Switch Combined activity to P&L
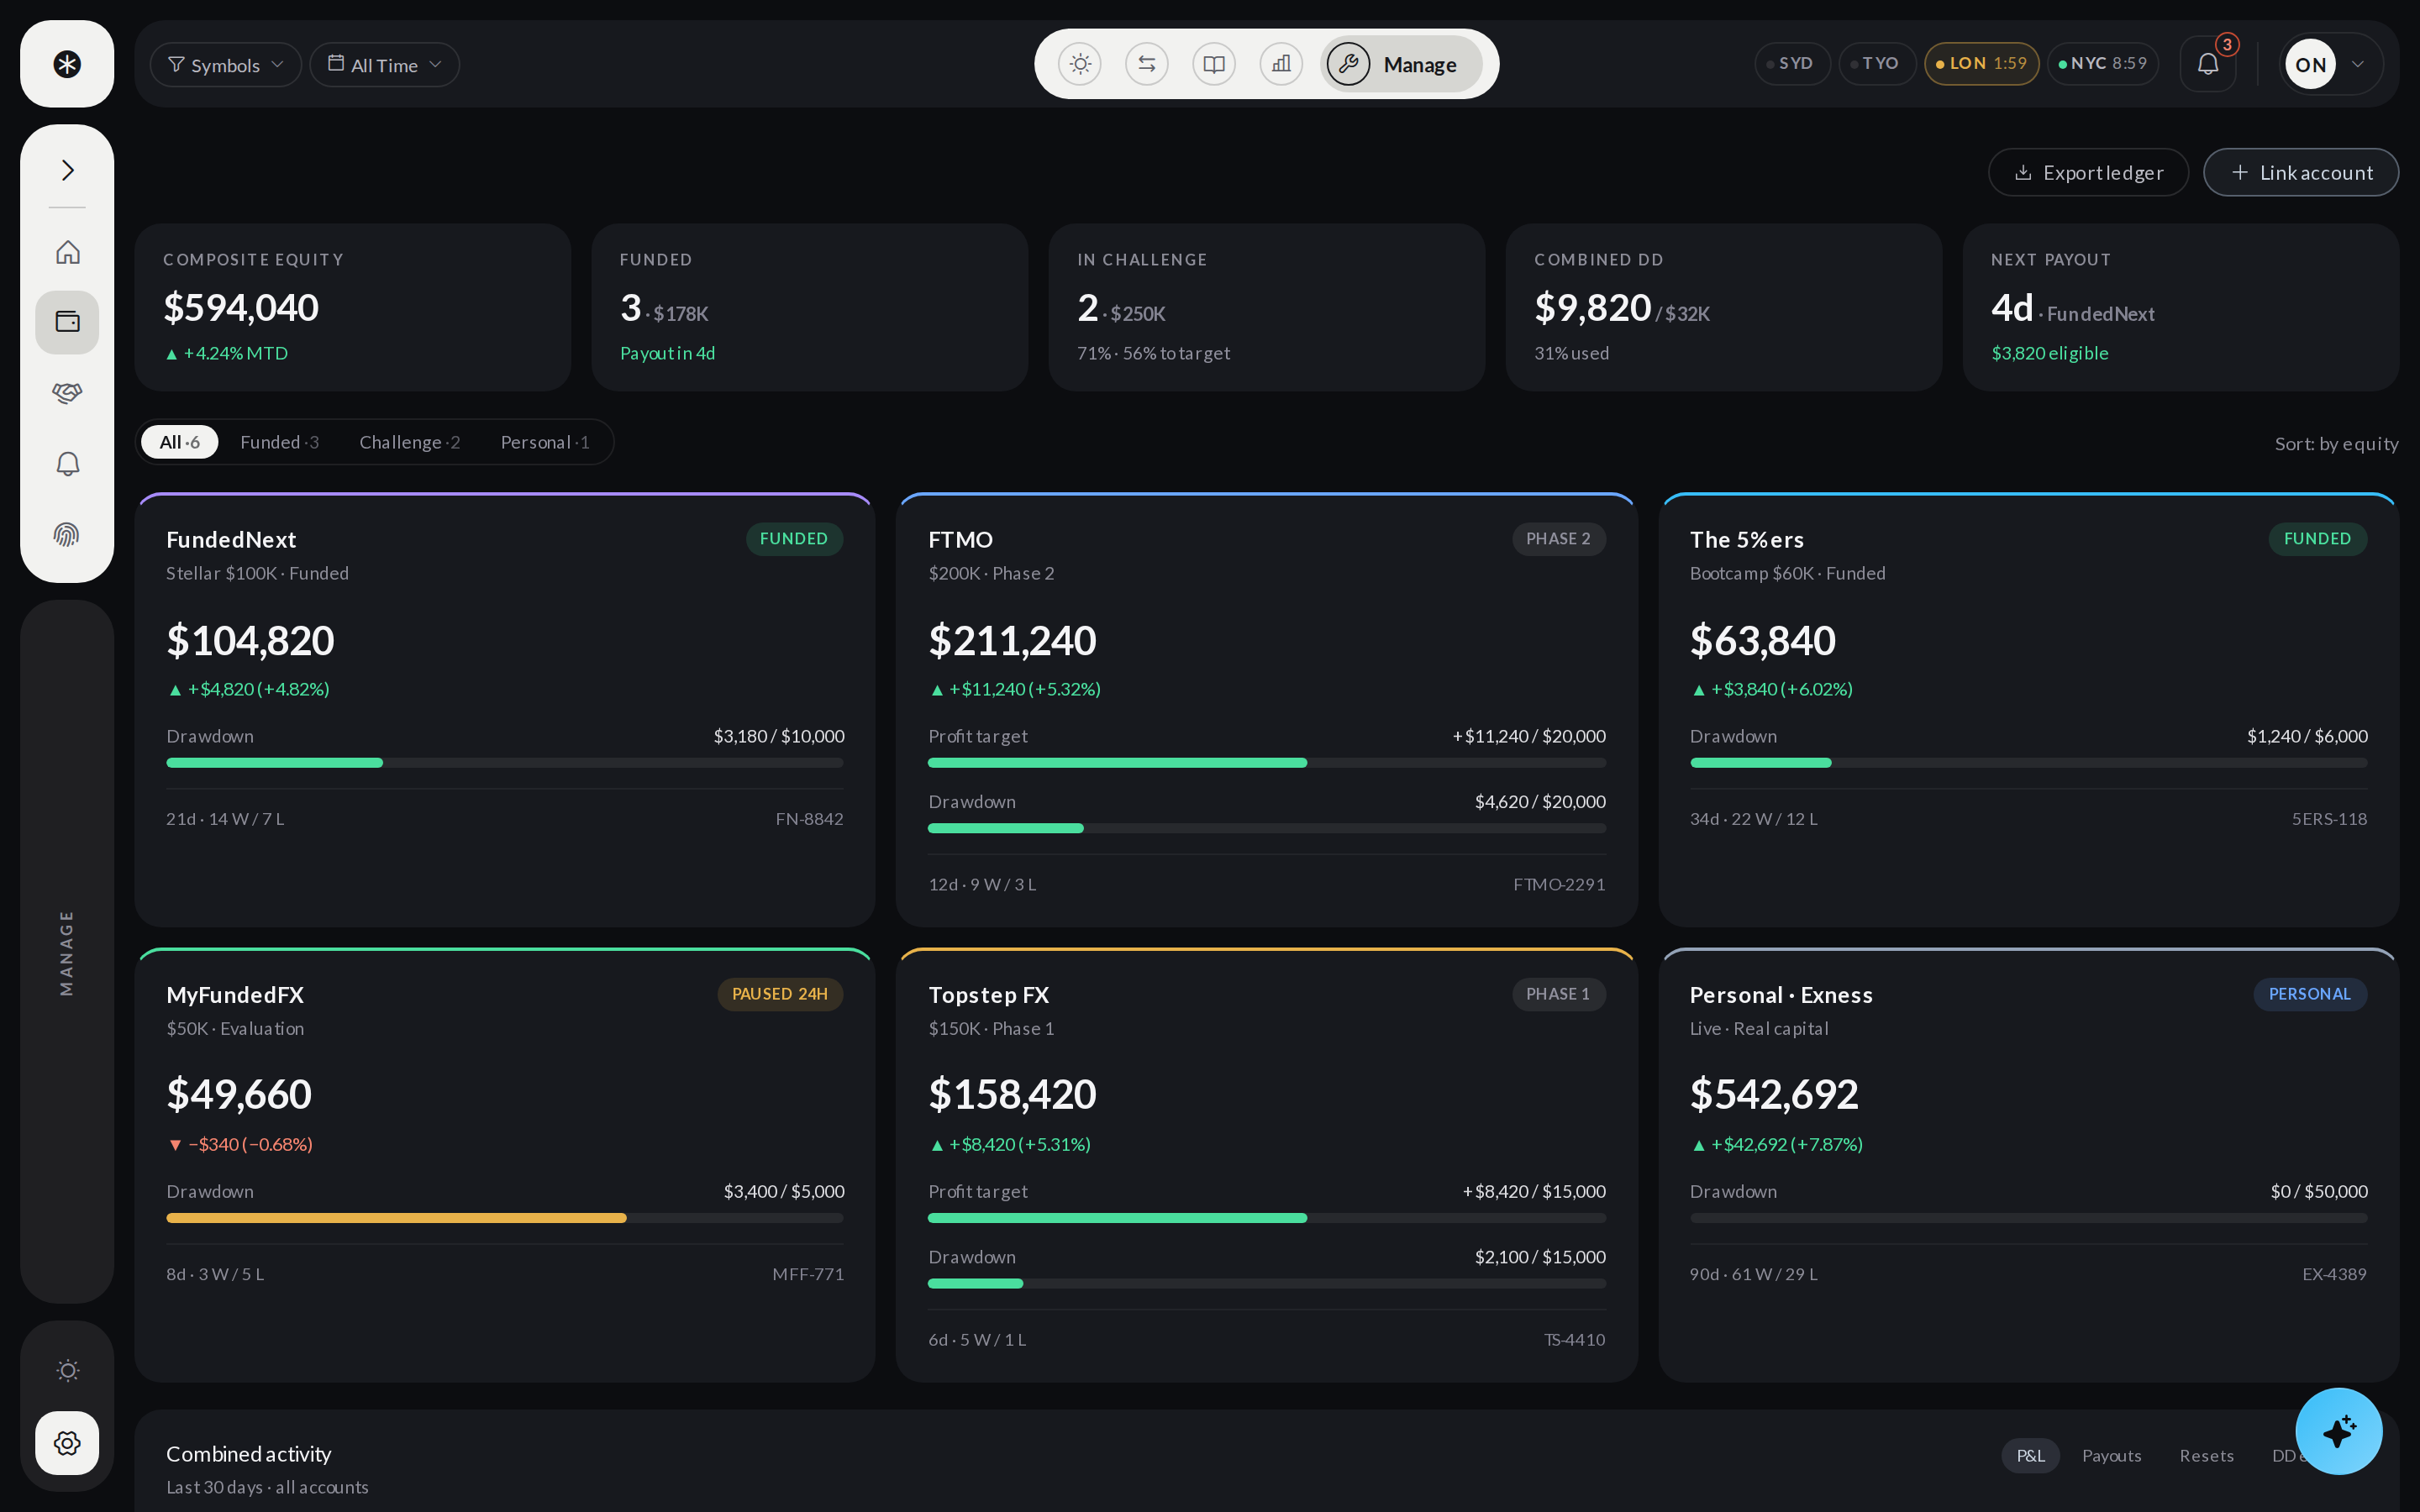This screenshot has width=2420, height=1512. (2030, 1455)
